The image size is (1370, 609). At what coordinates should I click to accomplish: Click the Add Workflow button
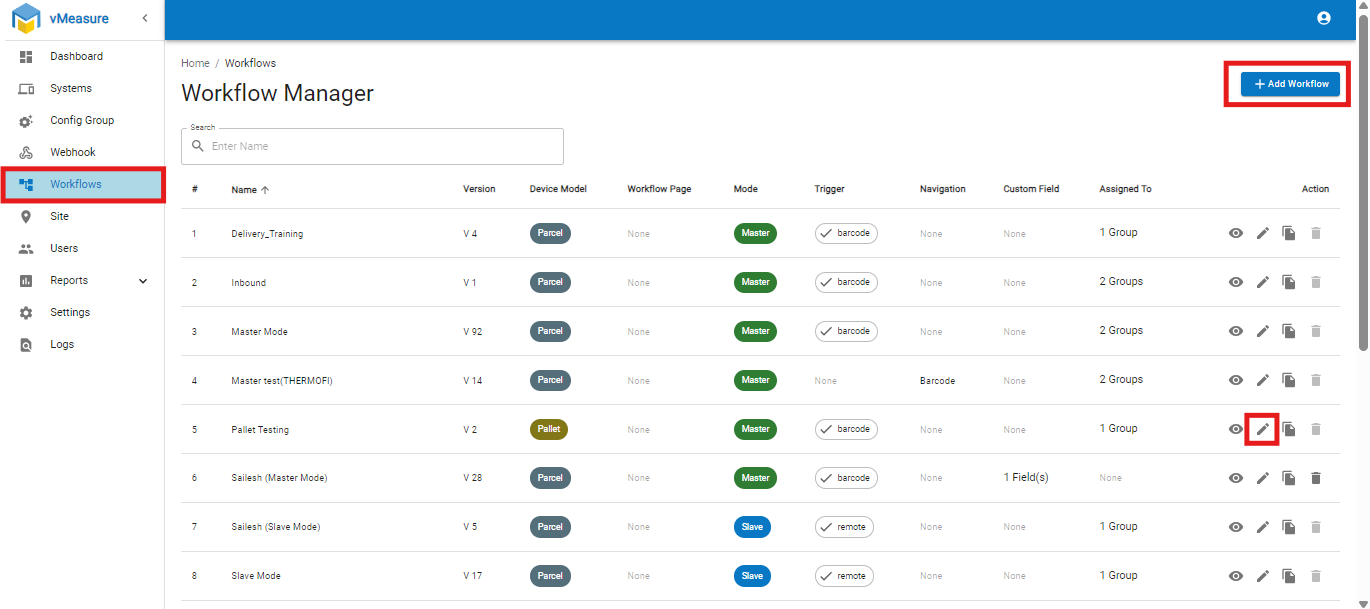pyautogui.click(x=1290, y=84)
